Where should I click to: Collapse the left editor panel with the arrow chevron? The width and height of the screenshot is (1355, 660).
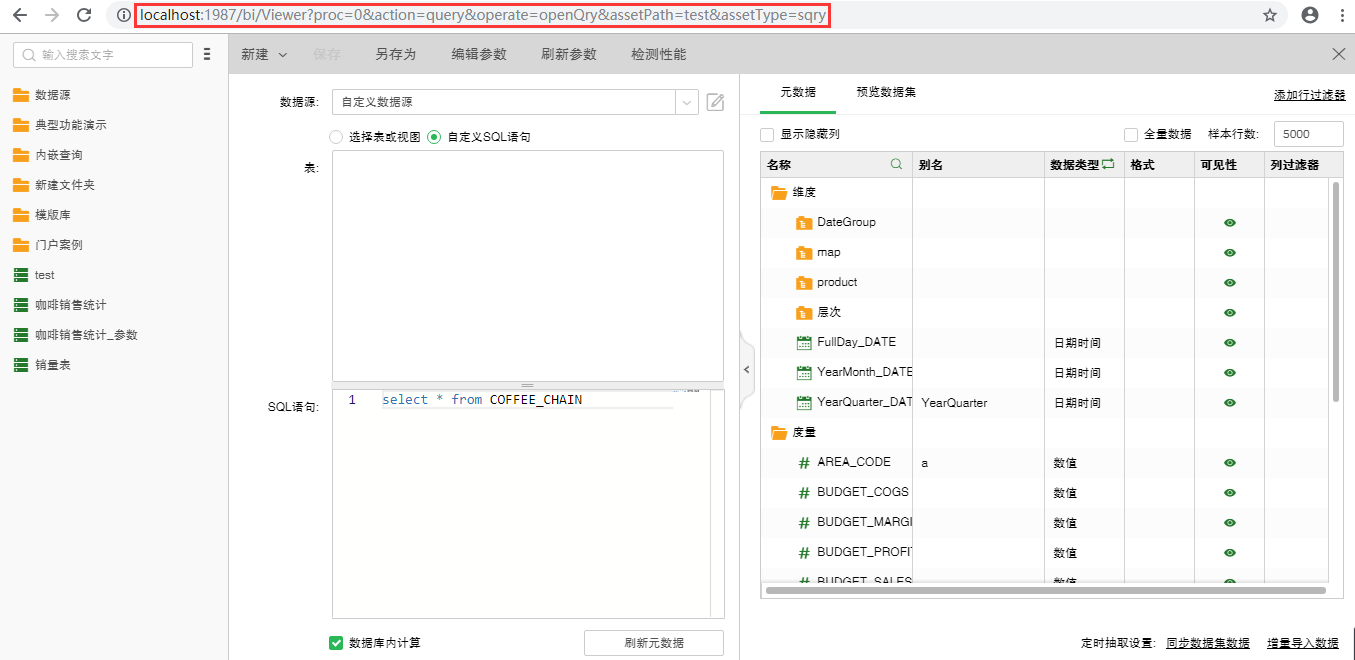[x=747, y=369]
